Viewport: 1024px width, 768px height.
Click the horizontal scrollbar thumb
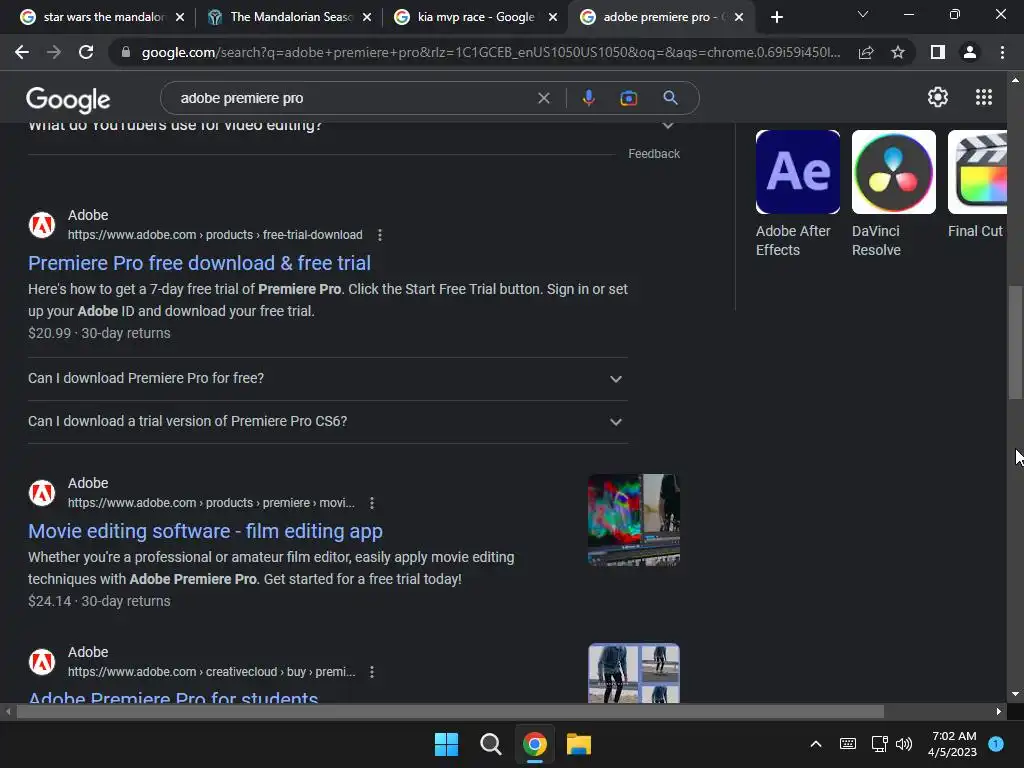click(450, 711)
